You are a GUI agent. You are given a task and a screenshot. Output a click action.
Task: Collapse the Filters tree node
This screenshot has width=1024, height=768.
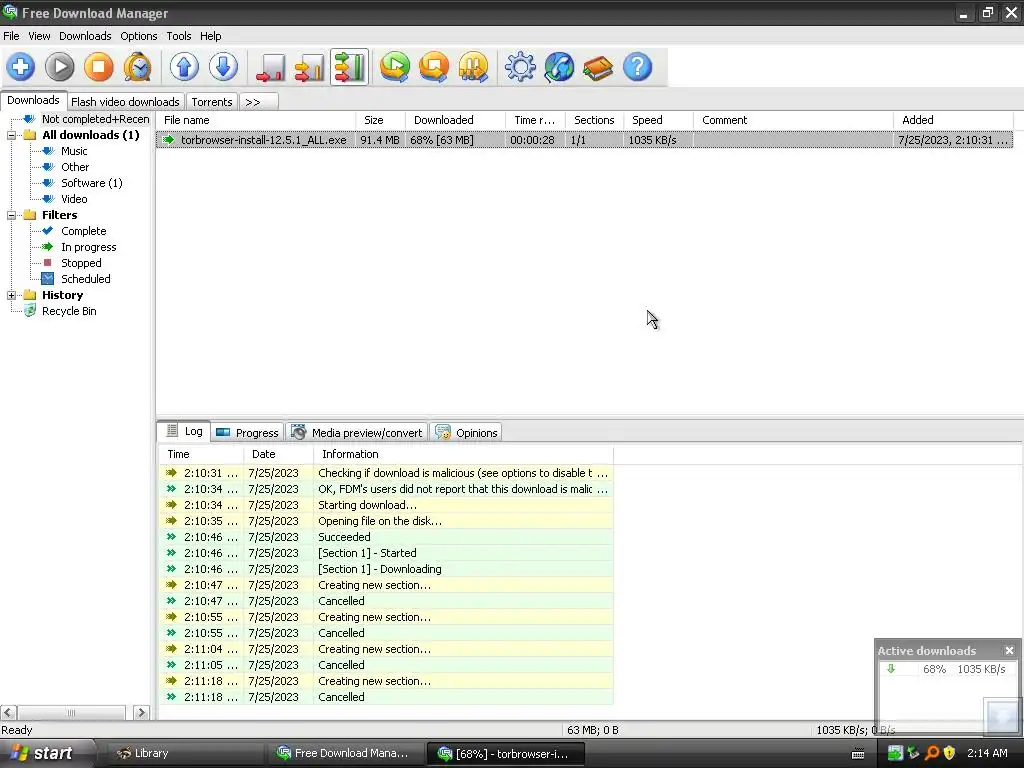pos(11,215)
